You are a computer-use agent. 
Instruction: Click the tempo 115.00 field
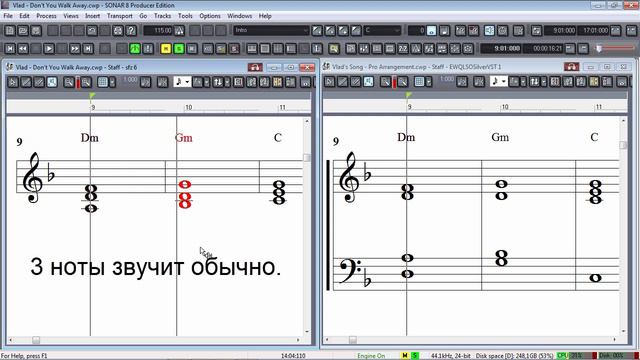coord(158,31)
